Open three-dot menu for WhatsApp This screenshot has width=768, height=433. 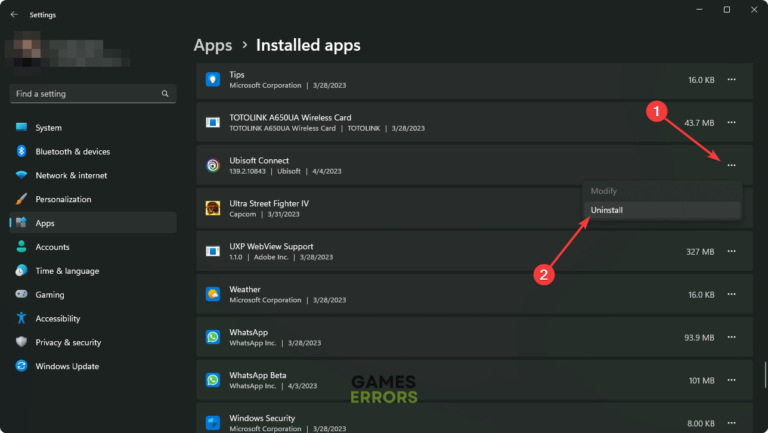point(732,337)
